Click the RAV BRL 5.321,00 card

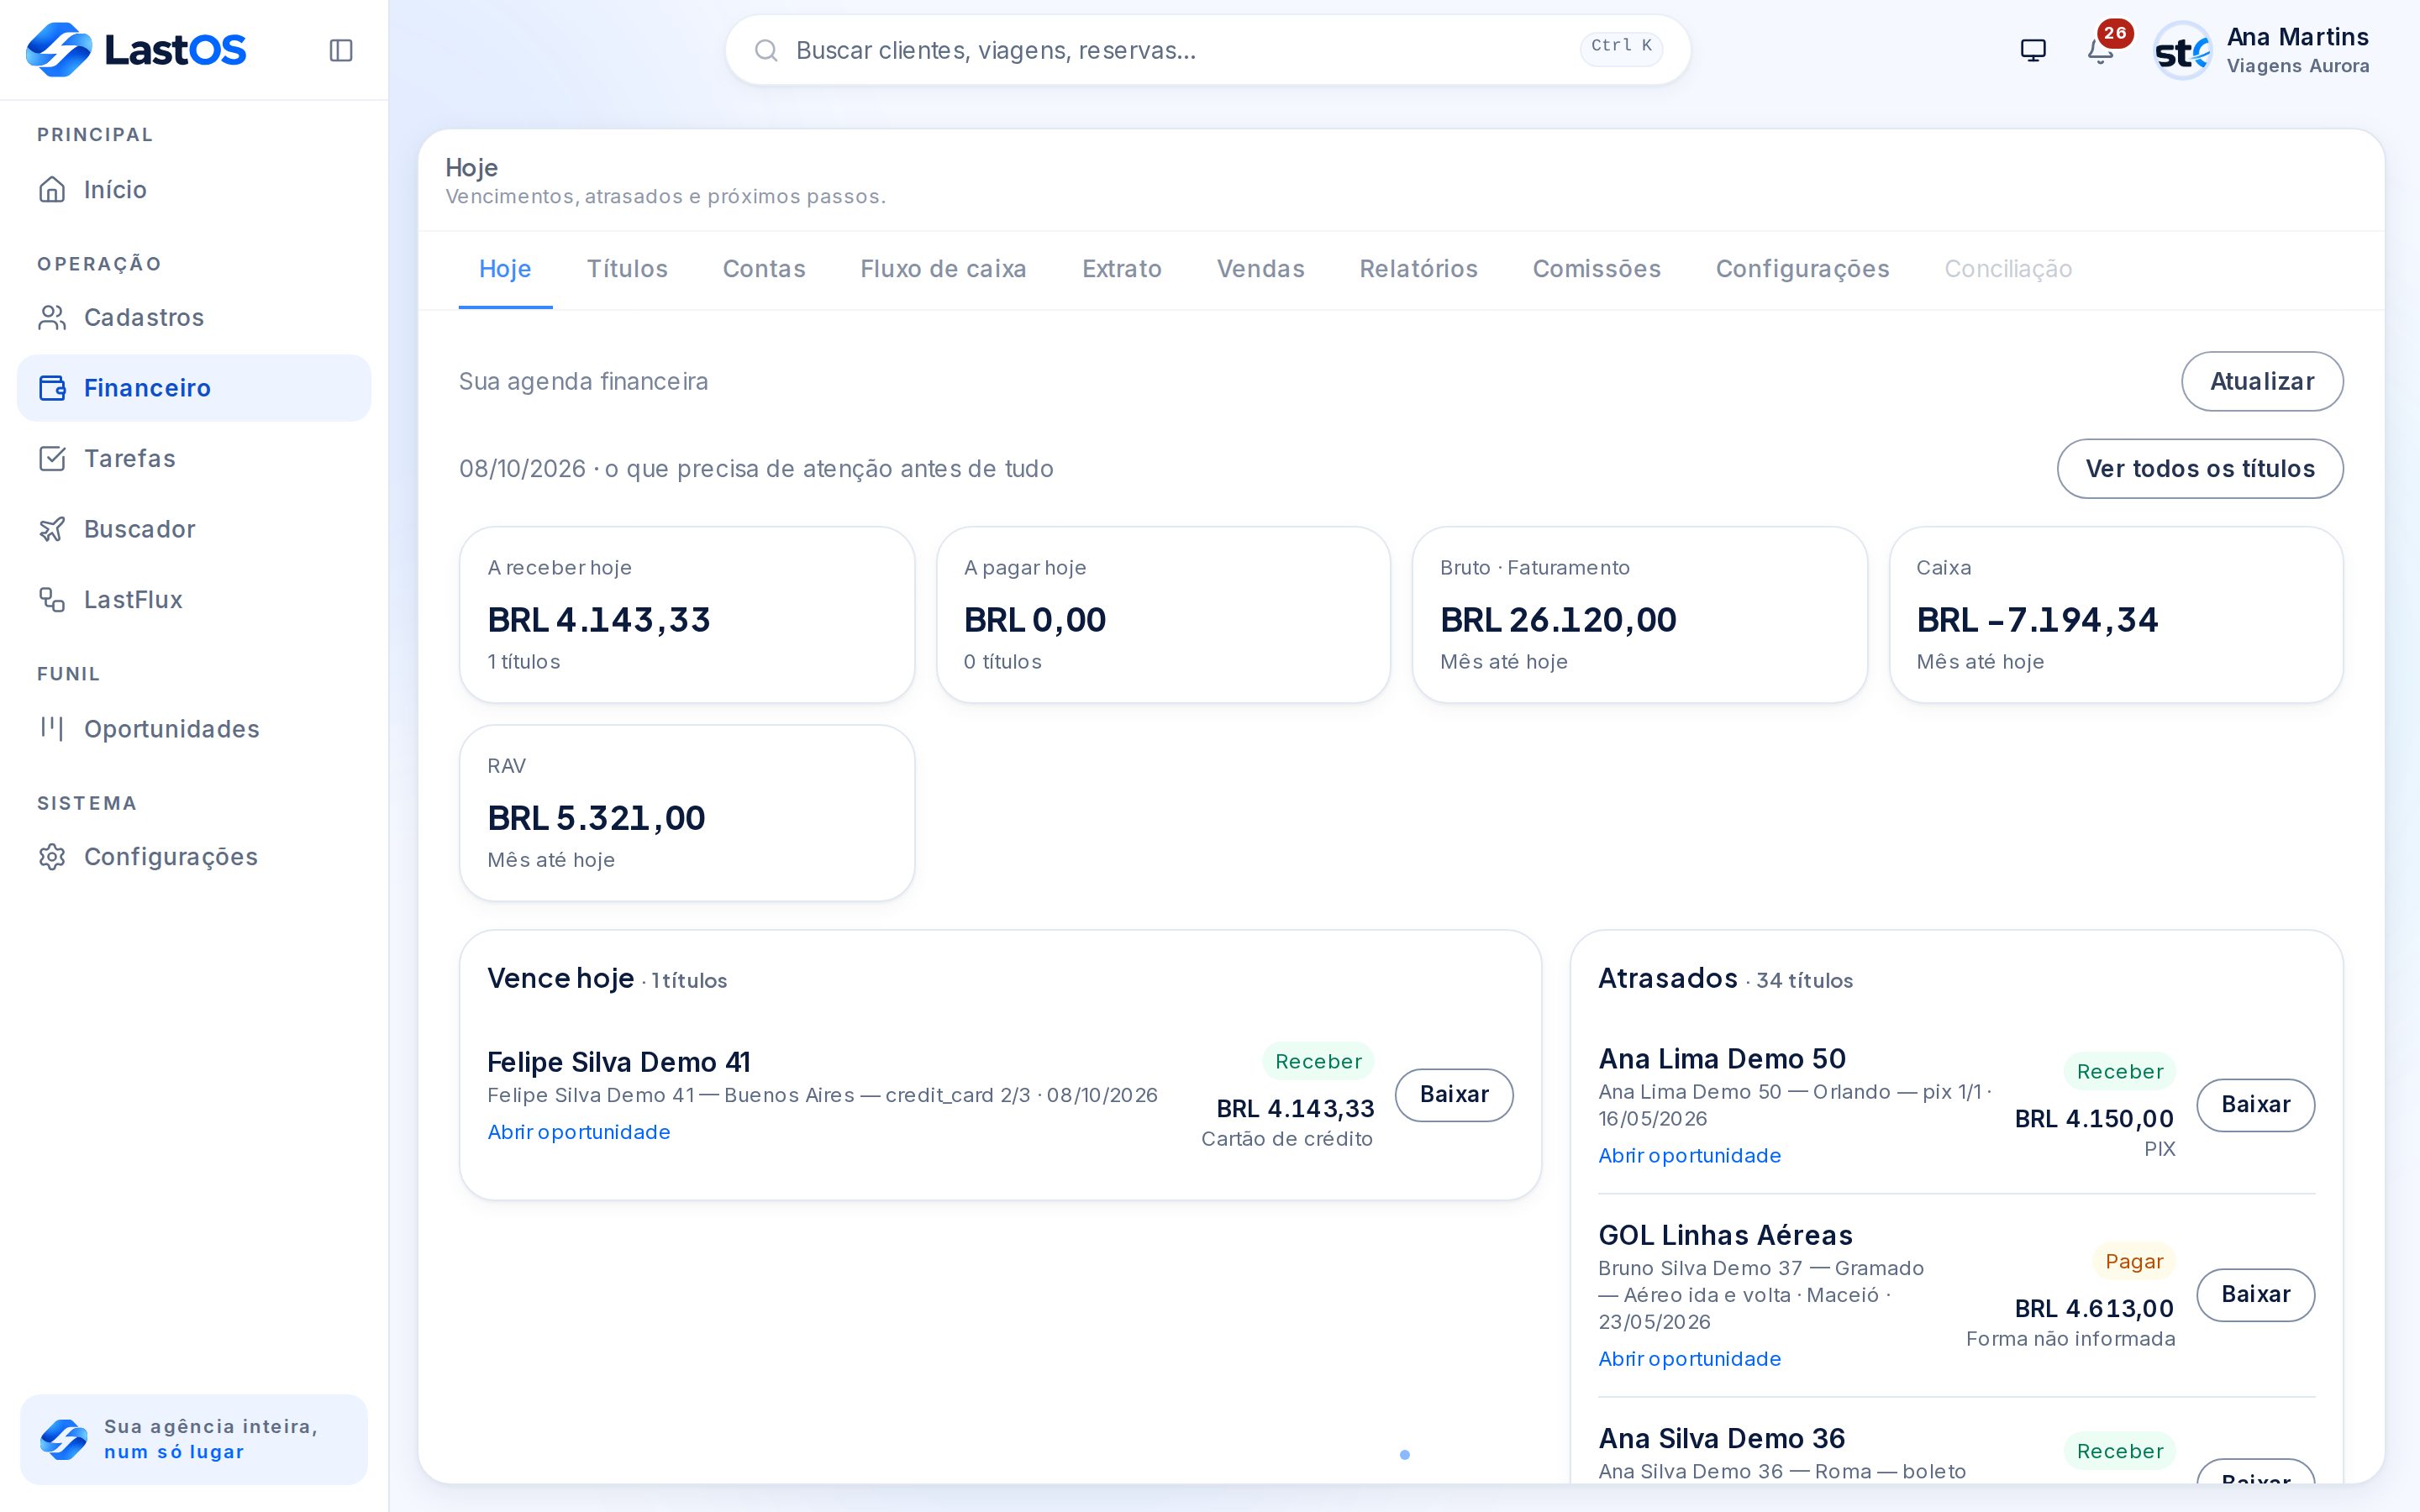[x=687, y=813]
